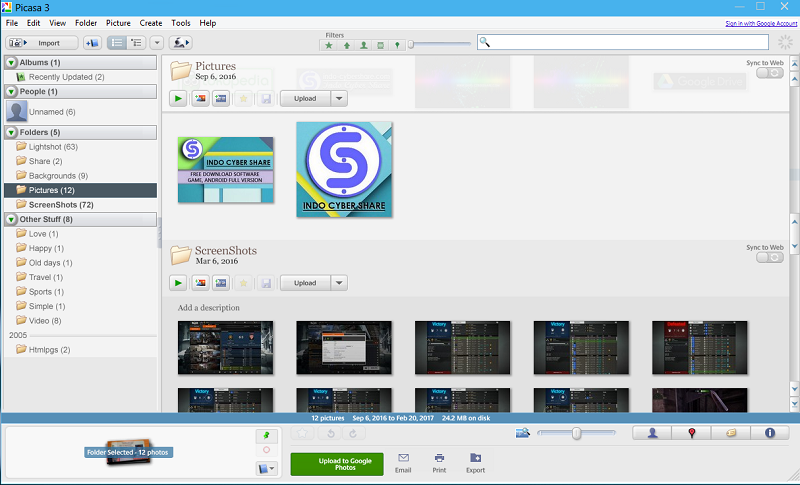Show the People panel
Screen dimensions: 800x485
tap(652, 433)
